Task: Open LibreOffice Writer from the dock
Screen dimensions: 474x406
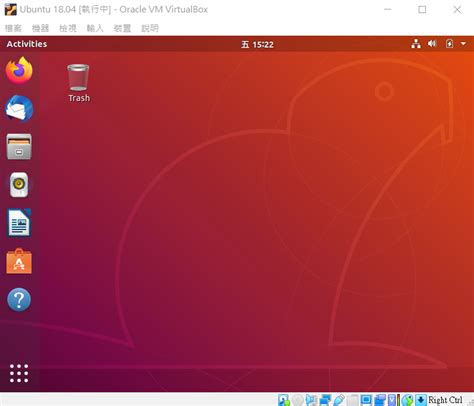Action: [19, 223]
